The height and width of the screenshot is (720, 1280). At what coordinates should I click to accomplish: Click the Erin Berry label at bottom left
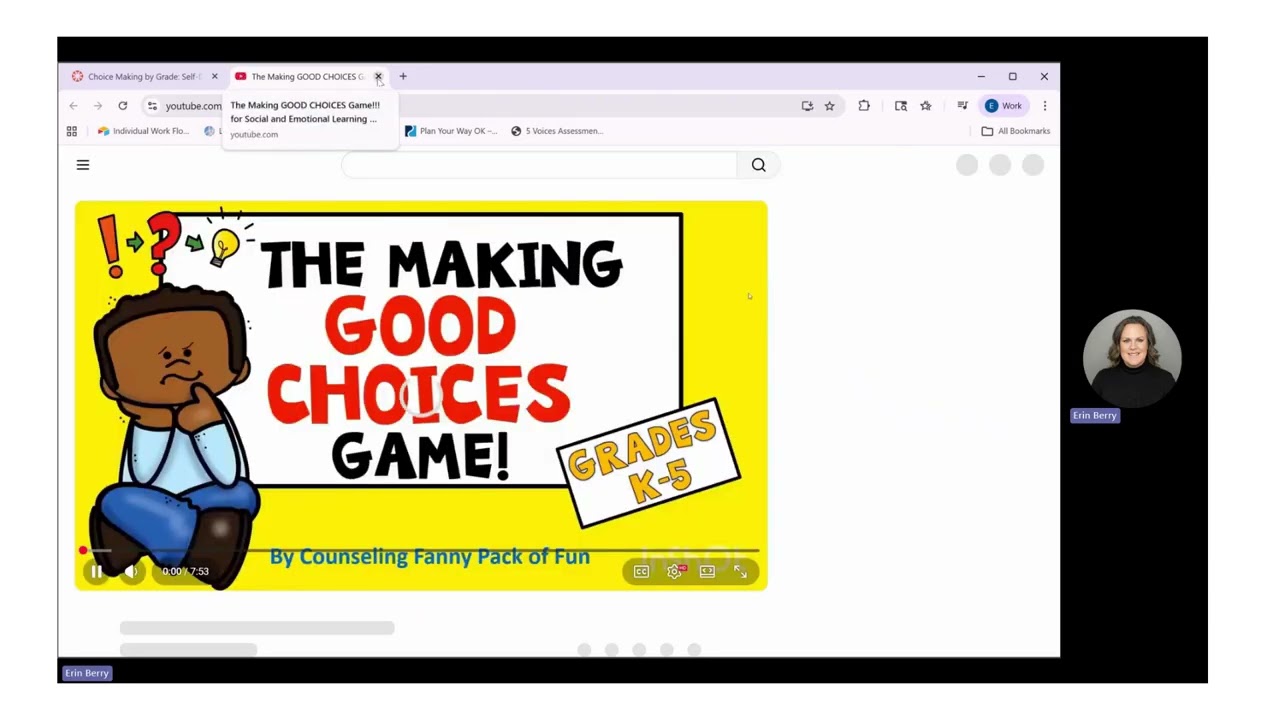(87, 673)
